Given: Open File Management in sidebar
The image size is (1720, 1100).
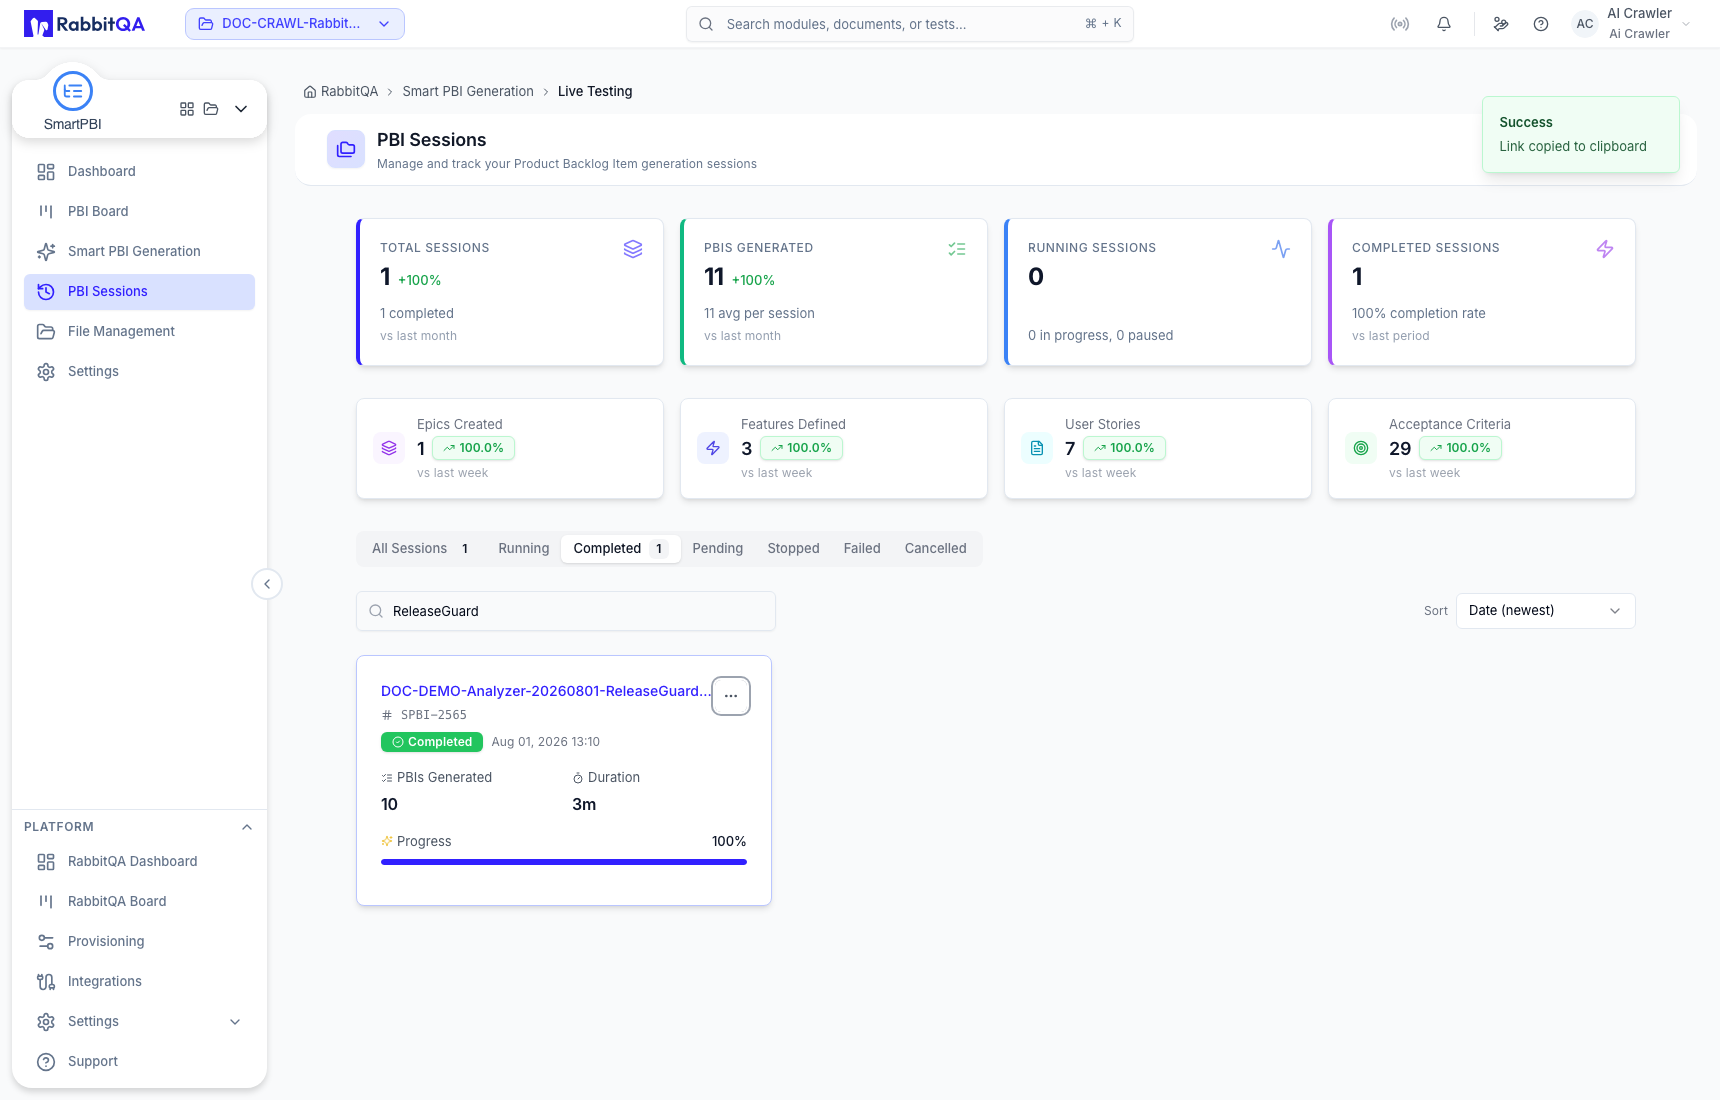Looking at the screenshot, I should (139, 332).
